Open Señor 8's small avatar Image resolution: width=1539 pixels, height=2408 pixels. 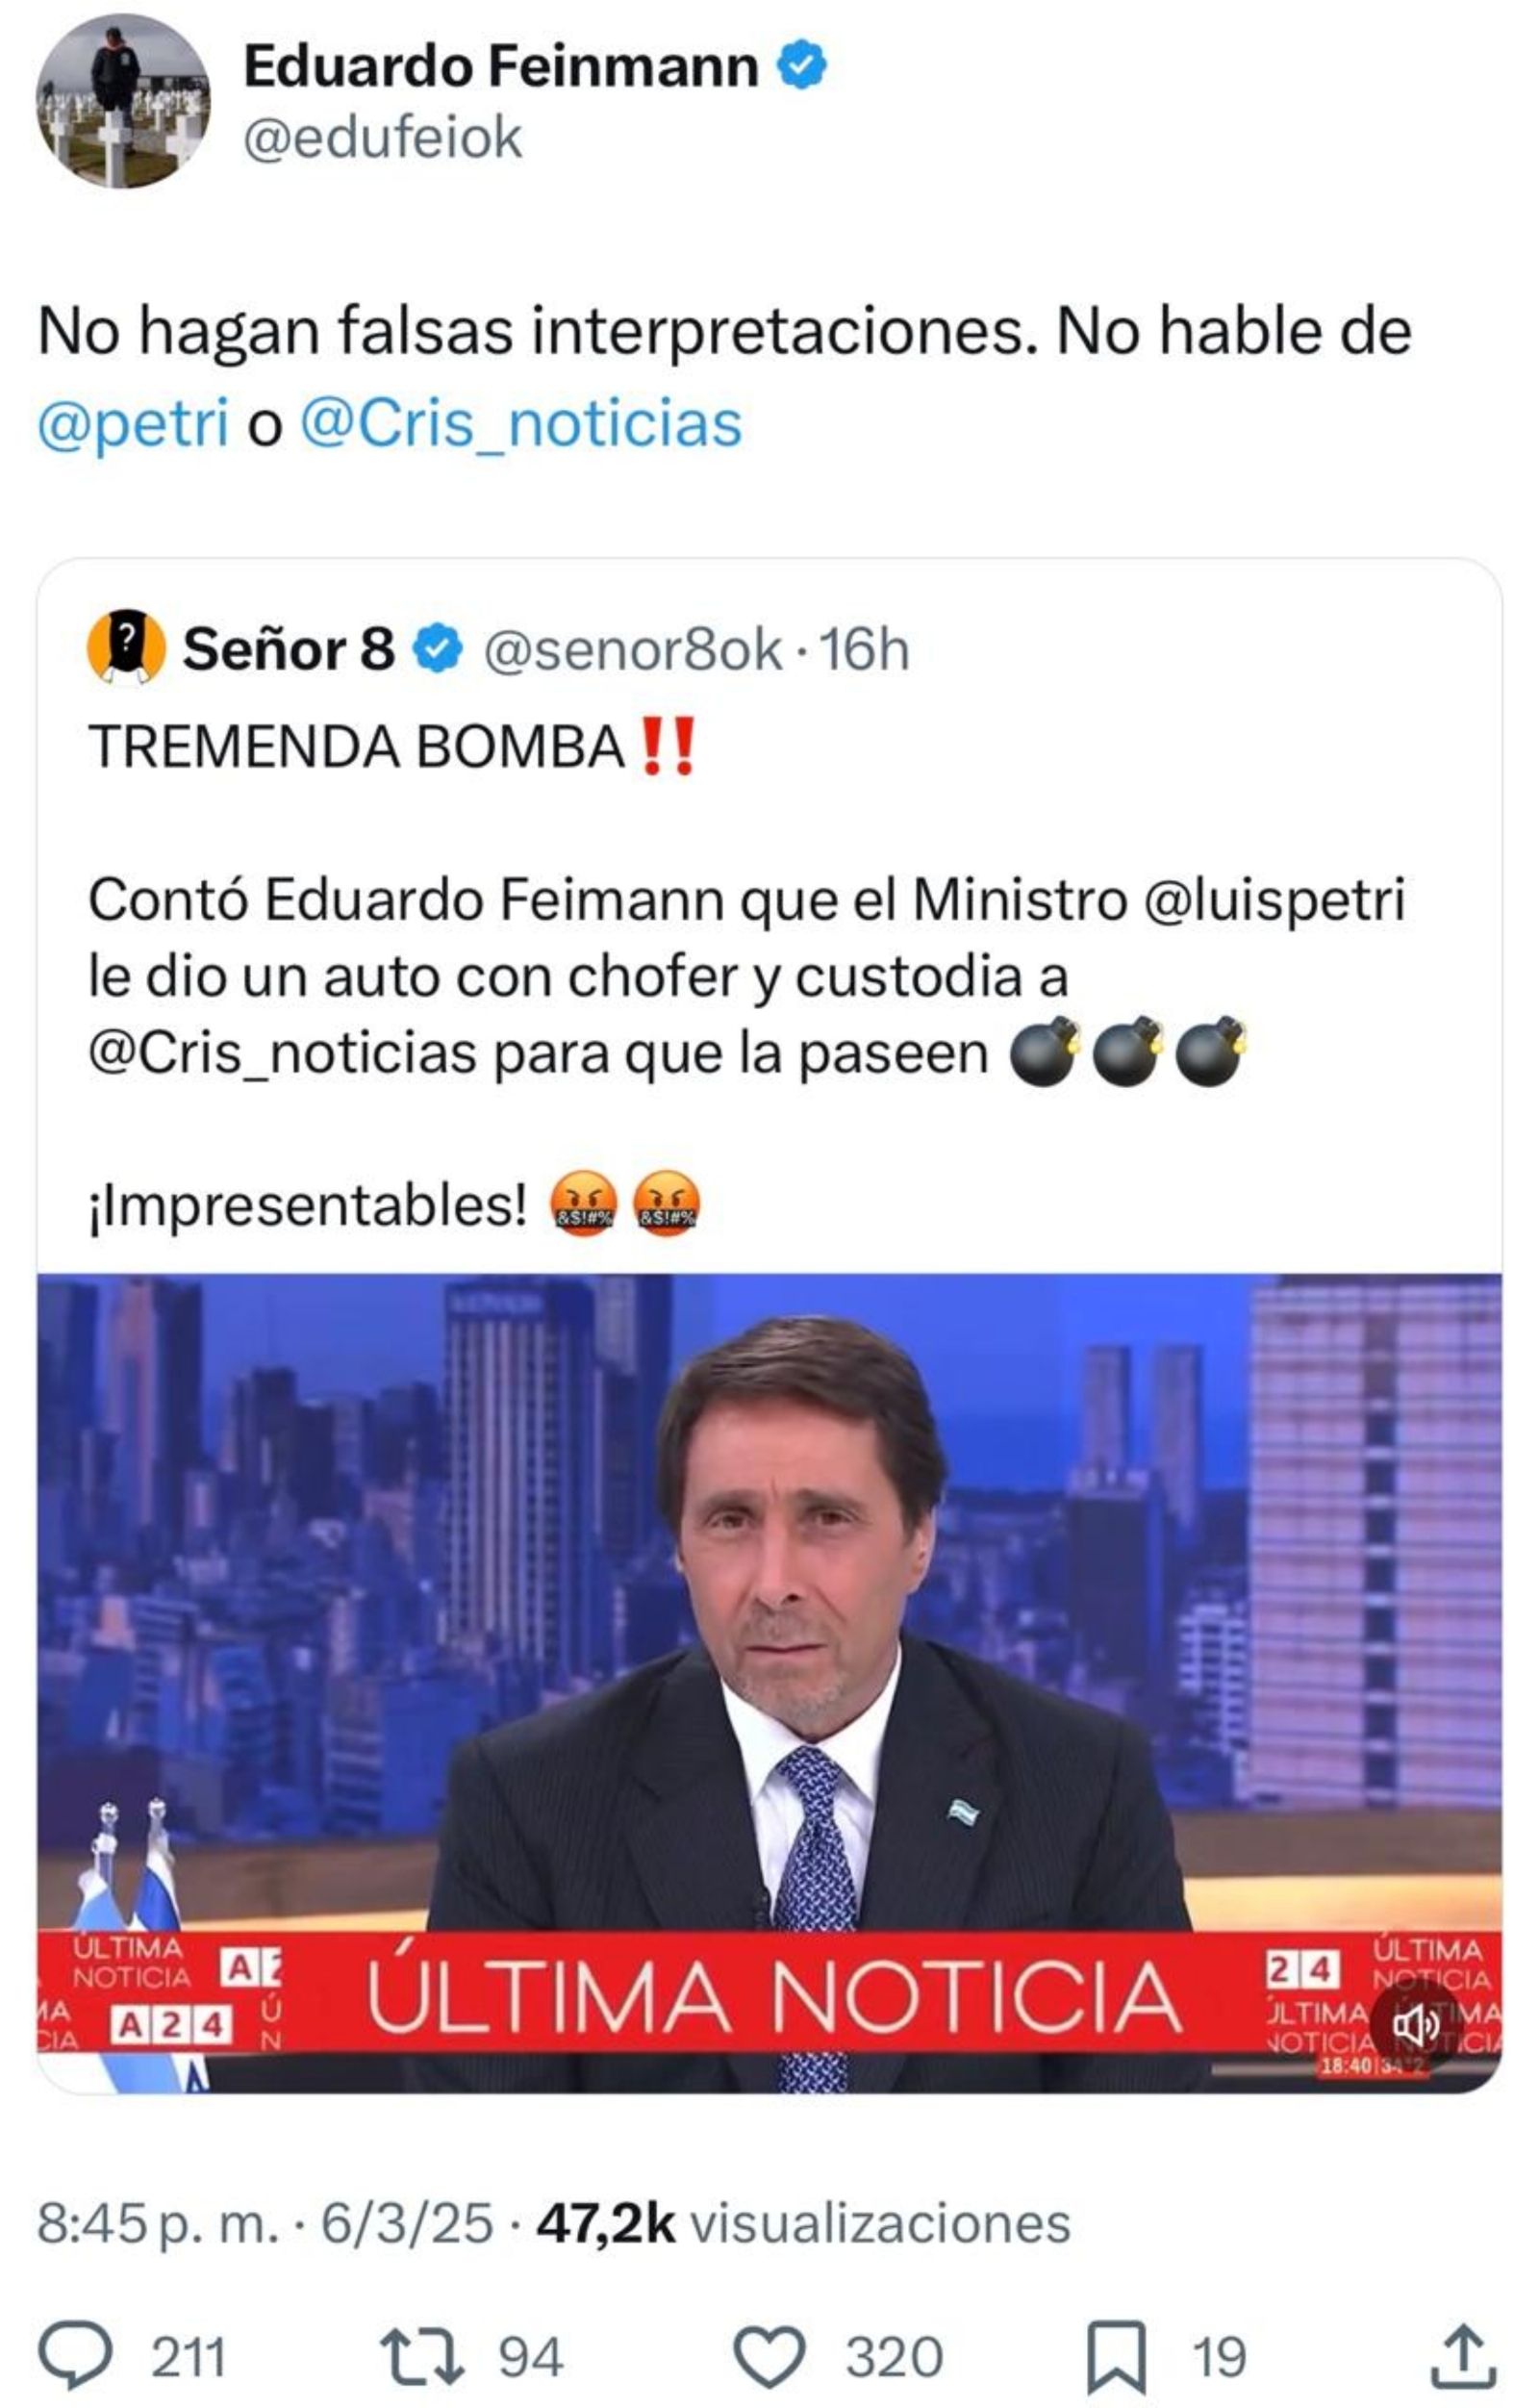point(126,647)
